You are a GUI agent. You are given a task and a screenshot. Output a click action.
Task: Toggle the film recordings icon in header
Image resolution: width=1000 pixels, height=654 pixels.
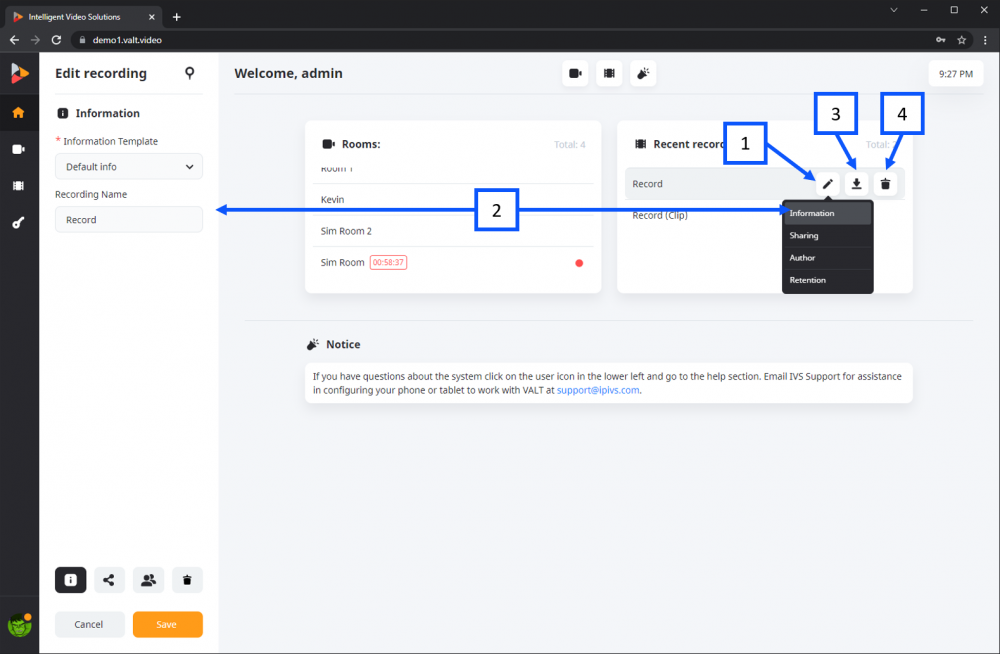click(x=609, y=73)
